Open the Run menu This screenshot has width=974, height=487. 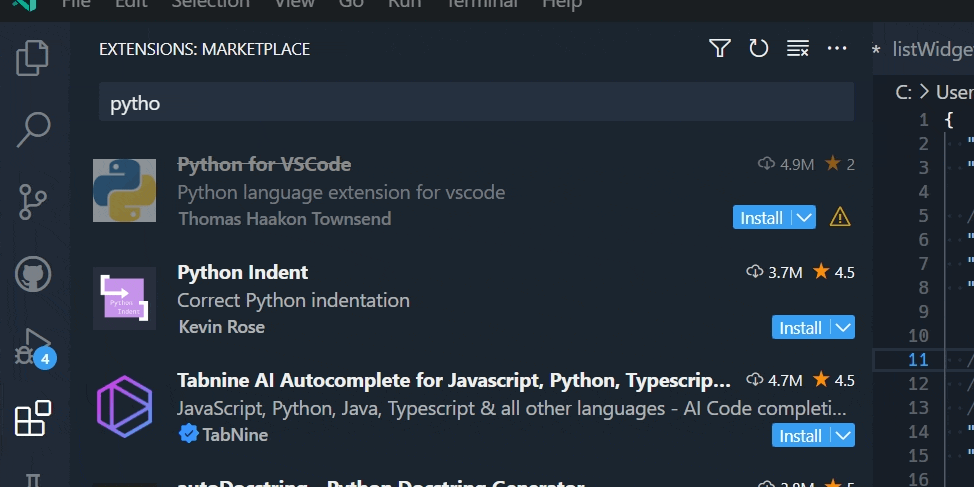coord(404,4)
